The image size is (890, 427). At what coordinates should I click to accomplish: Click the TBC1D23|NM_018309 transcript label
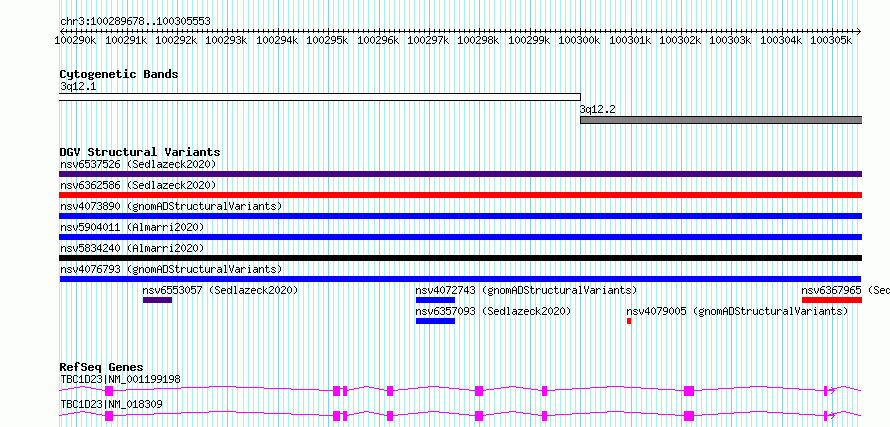coord(111,404)
